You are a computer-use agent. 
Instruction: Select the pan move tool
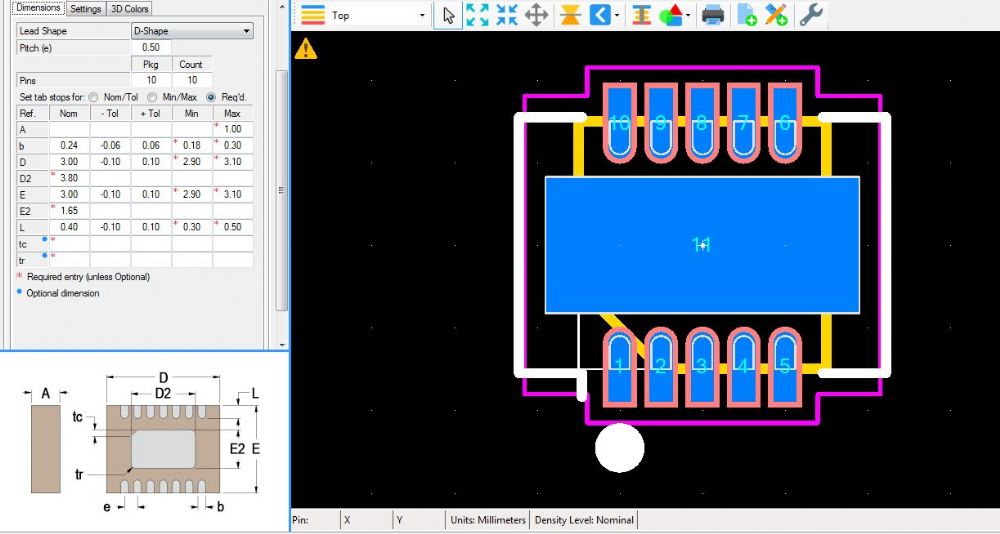tap(536, 15)
